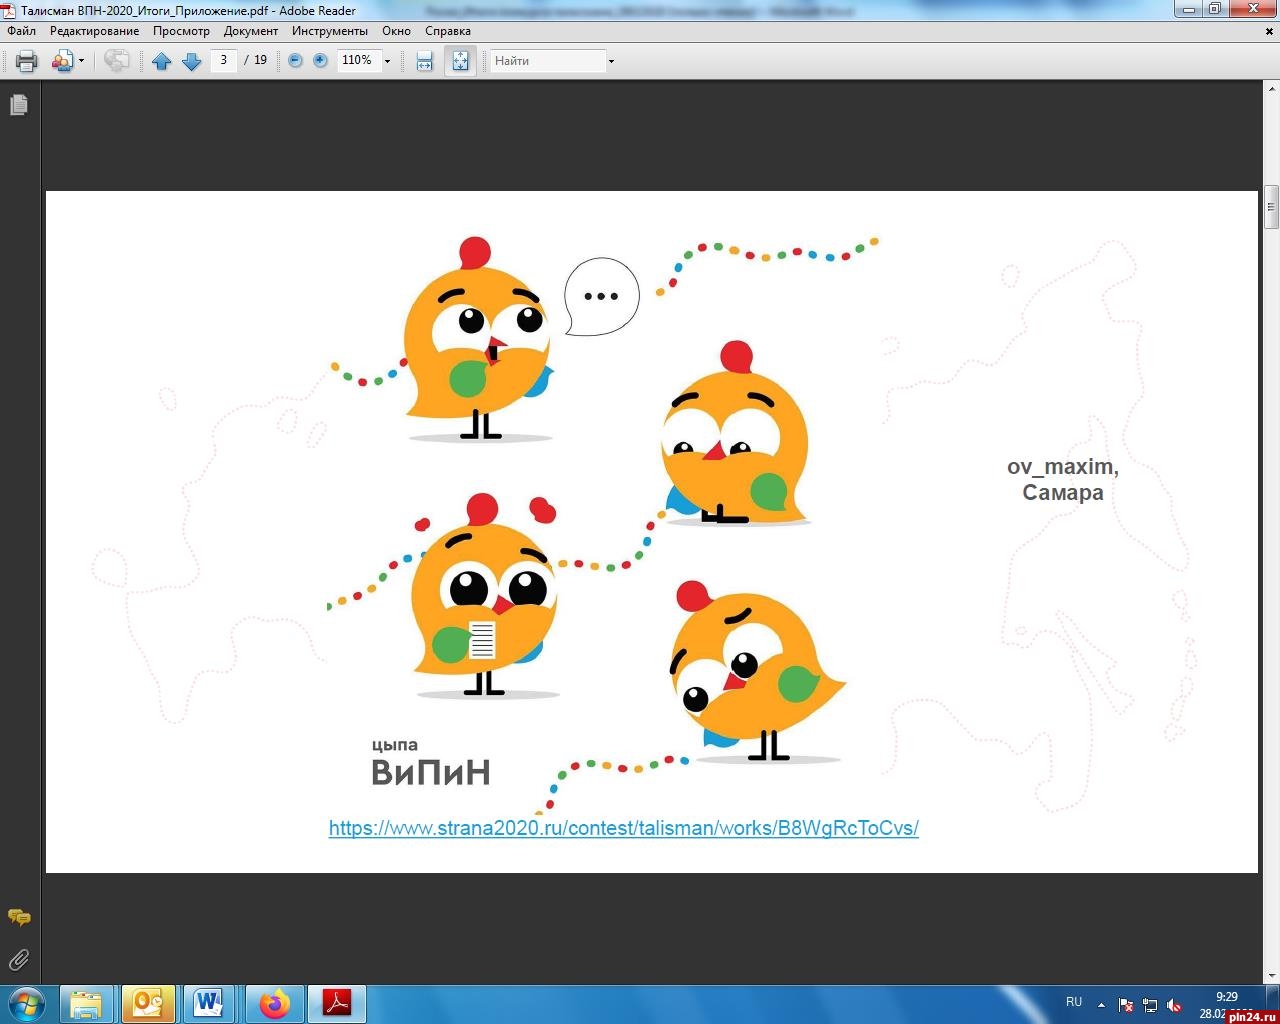Toggle fit width scrolling mode
The width and height of the screenshot is (1280, 1024).
pyautogui.click(x=424, y=61)
